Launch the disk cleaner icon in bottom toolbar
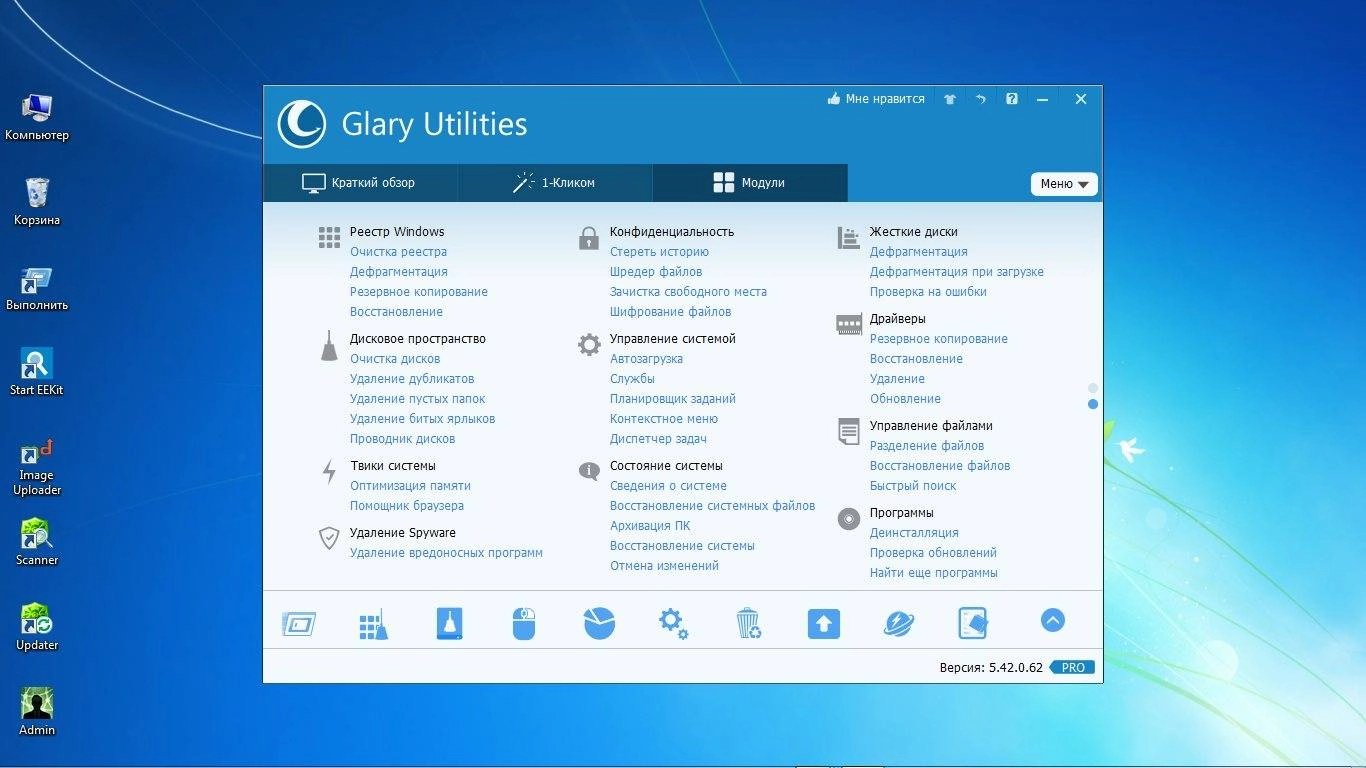 [450, 623]
